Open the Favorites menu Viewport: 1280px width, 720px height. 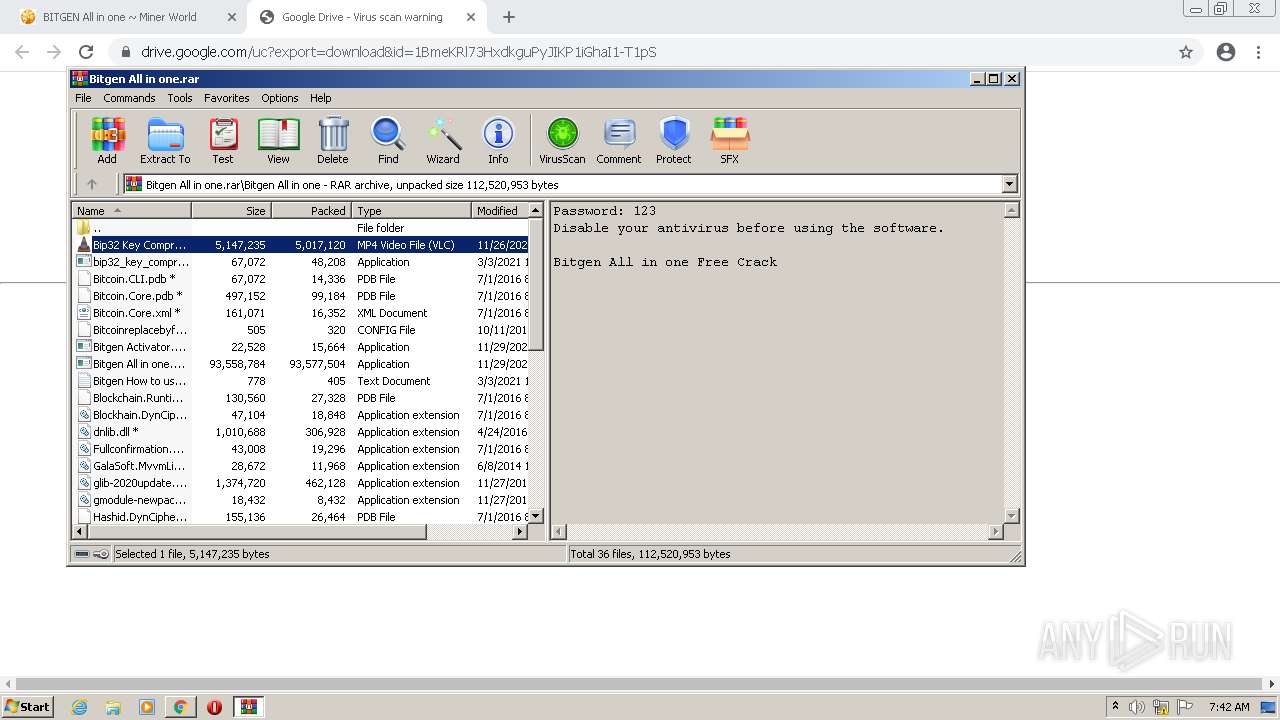pyautogui.click(x=227, y=98)
